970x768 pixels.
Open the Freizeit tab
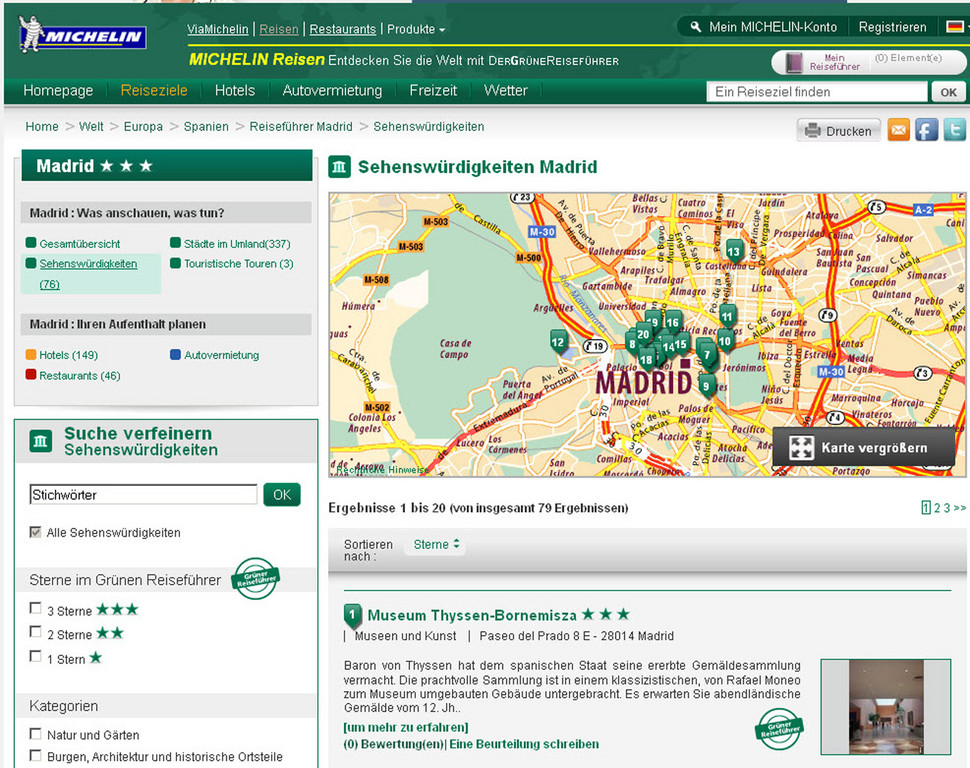pos(433,90)
